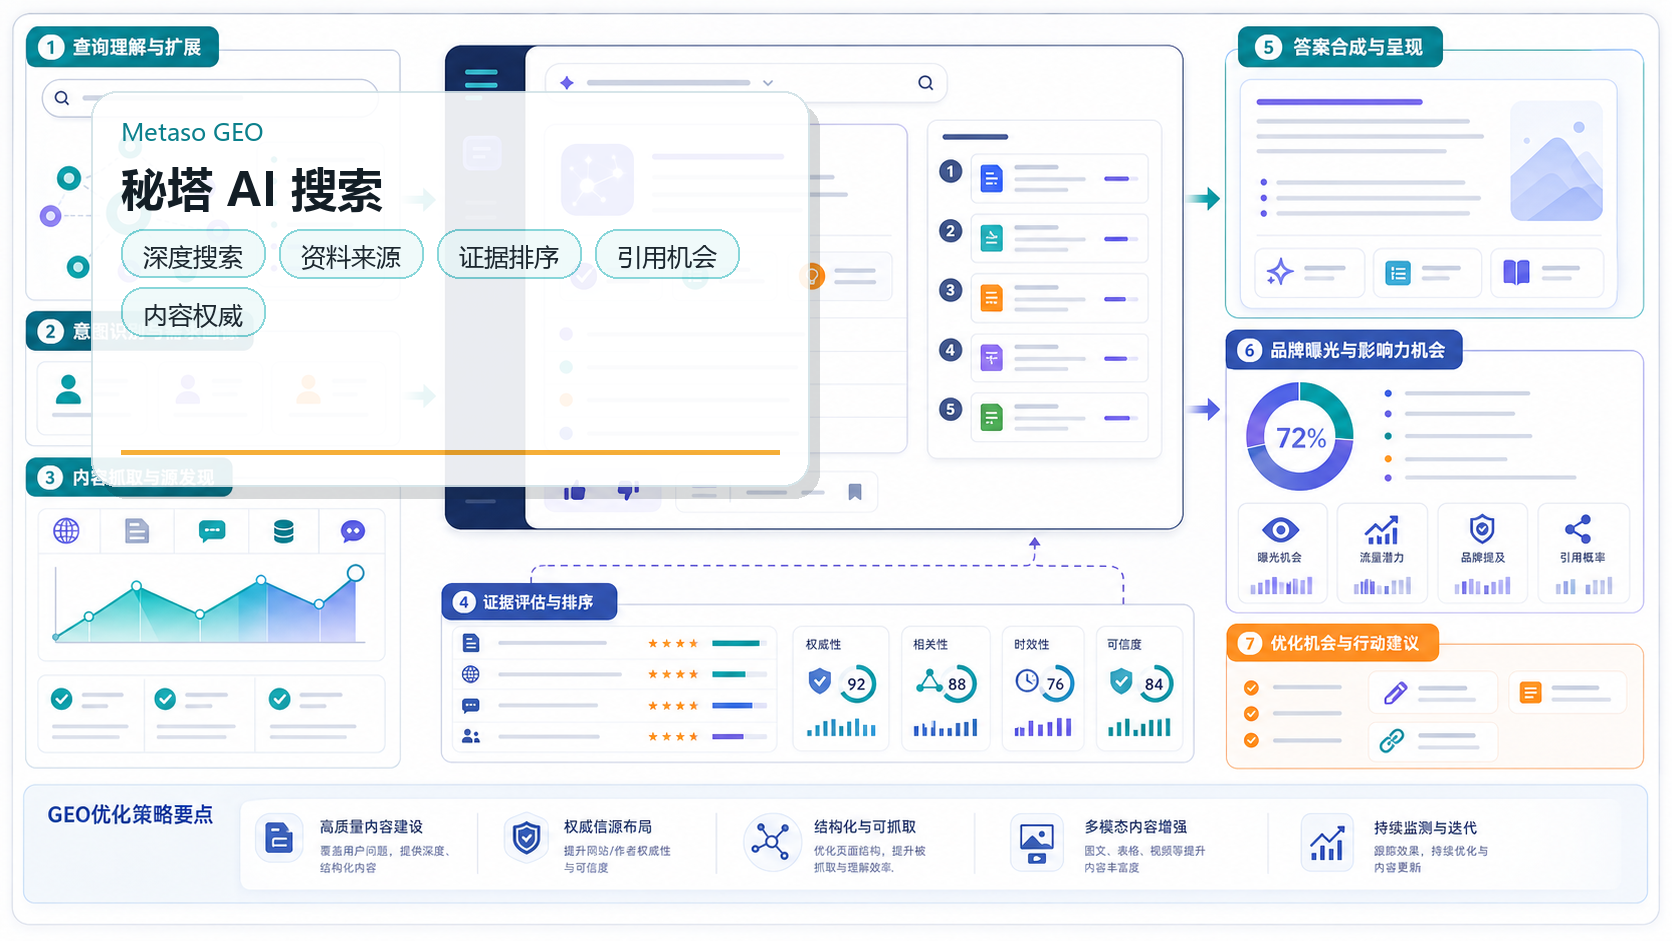Select the 资料来源 tag
This screenshot has height=941, width=1672.
click(x=351, y=256)
